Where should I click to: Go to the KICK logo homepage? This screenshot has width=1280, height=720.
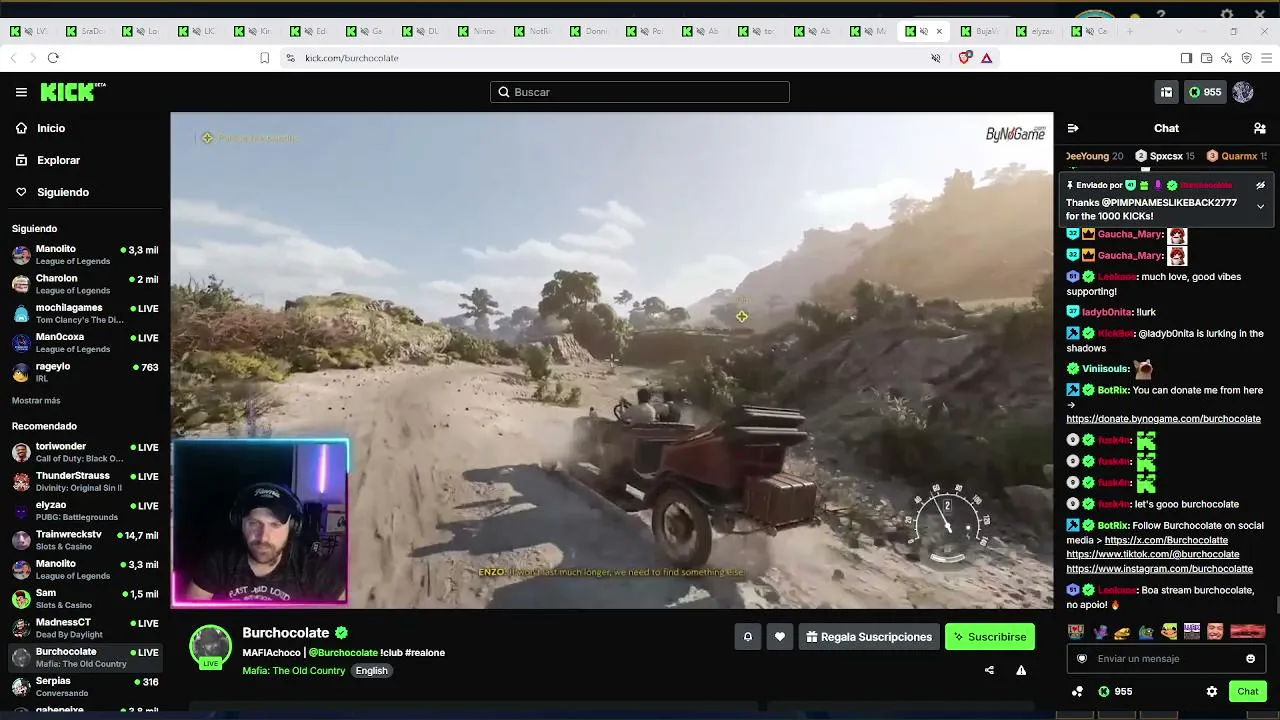[x=73, y=92]
